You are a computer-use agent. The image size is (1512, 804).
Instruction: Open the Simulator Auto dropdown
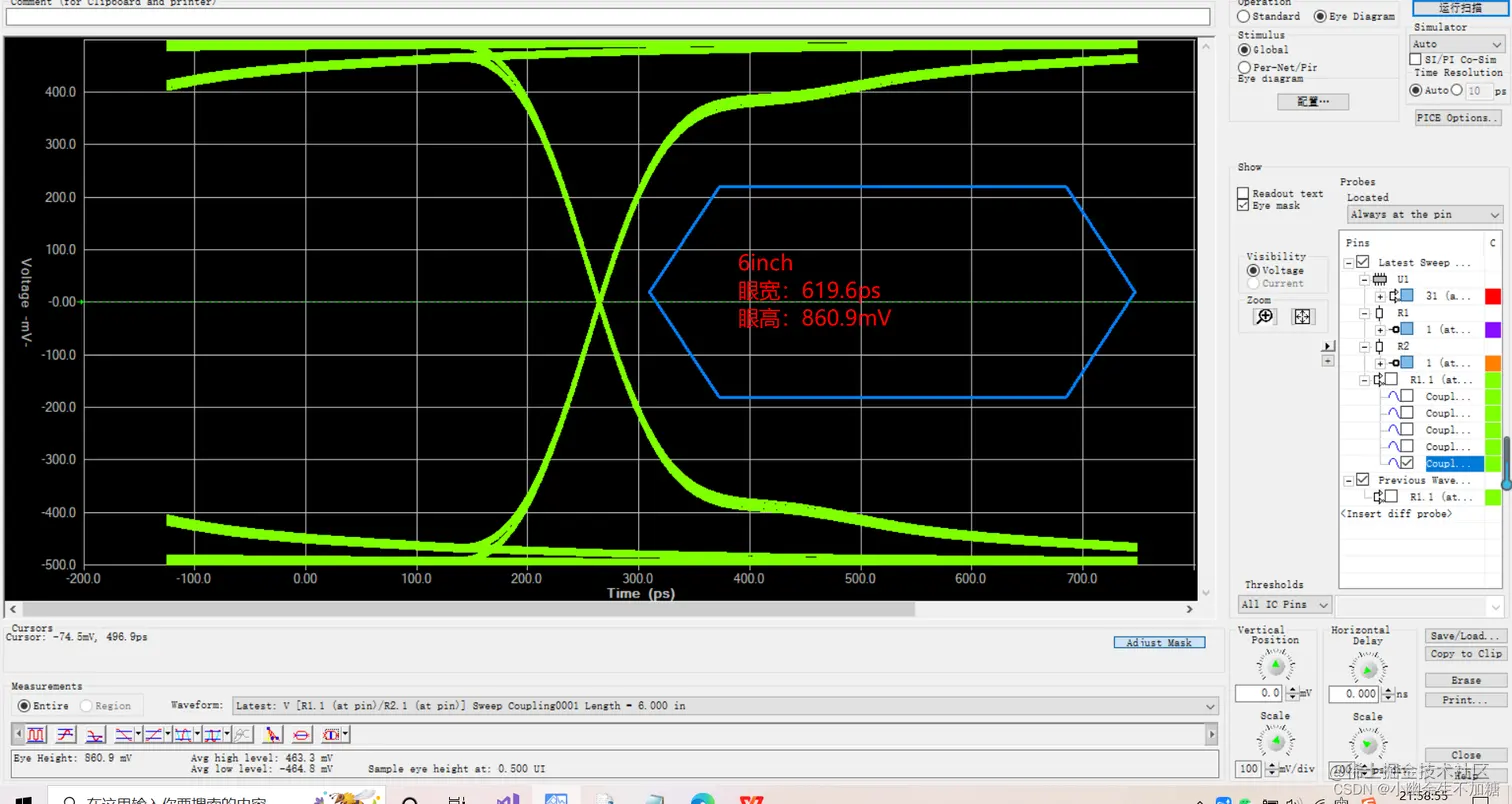click(1456, 44)
